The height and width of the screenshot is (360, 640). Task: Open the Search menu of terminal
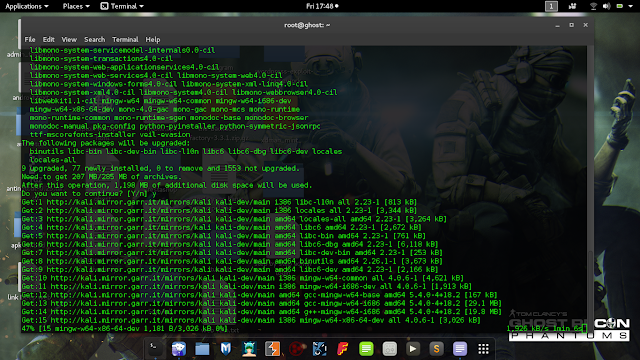coord(95,40)
